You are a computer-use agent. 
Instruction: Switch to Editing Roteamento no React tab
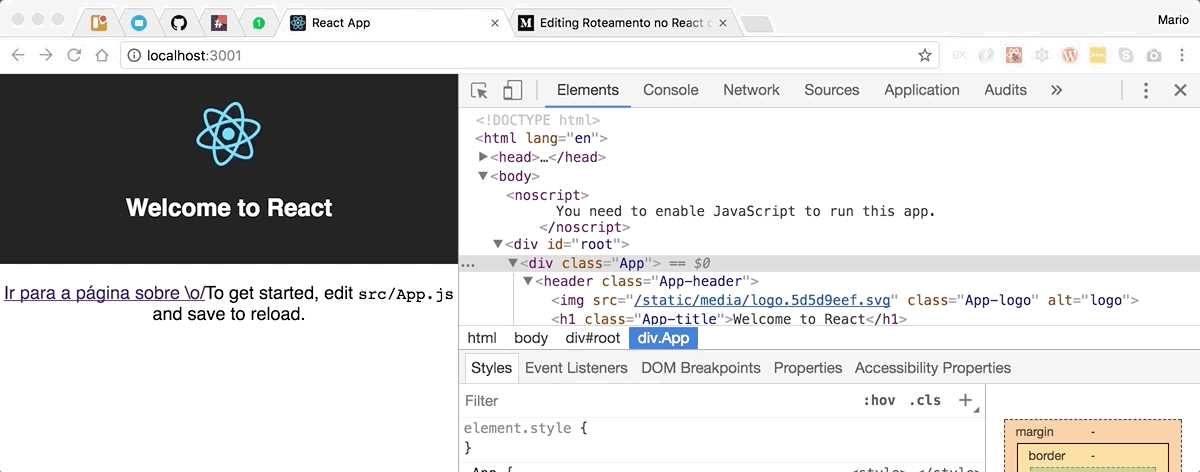(x=624, y=22)
